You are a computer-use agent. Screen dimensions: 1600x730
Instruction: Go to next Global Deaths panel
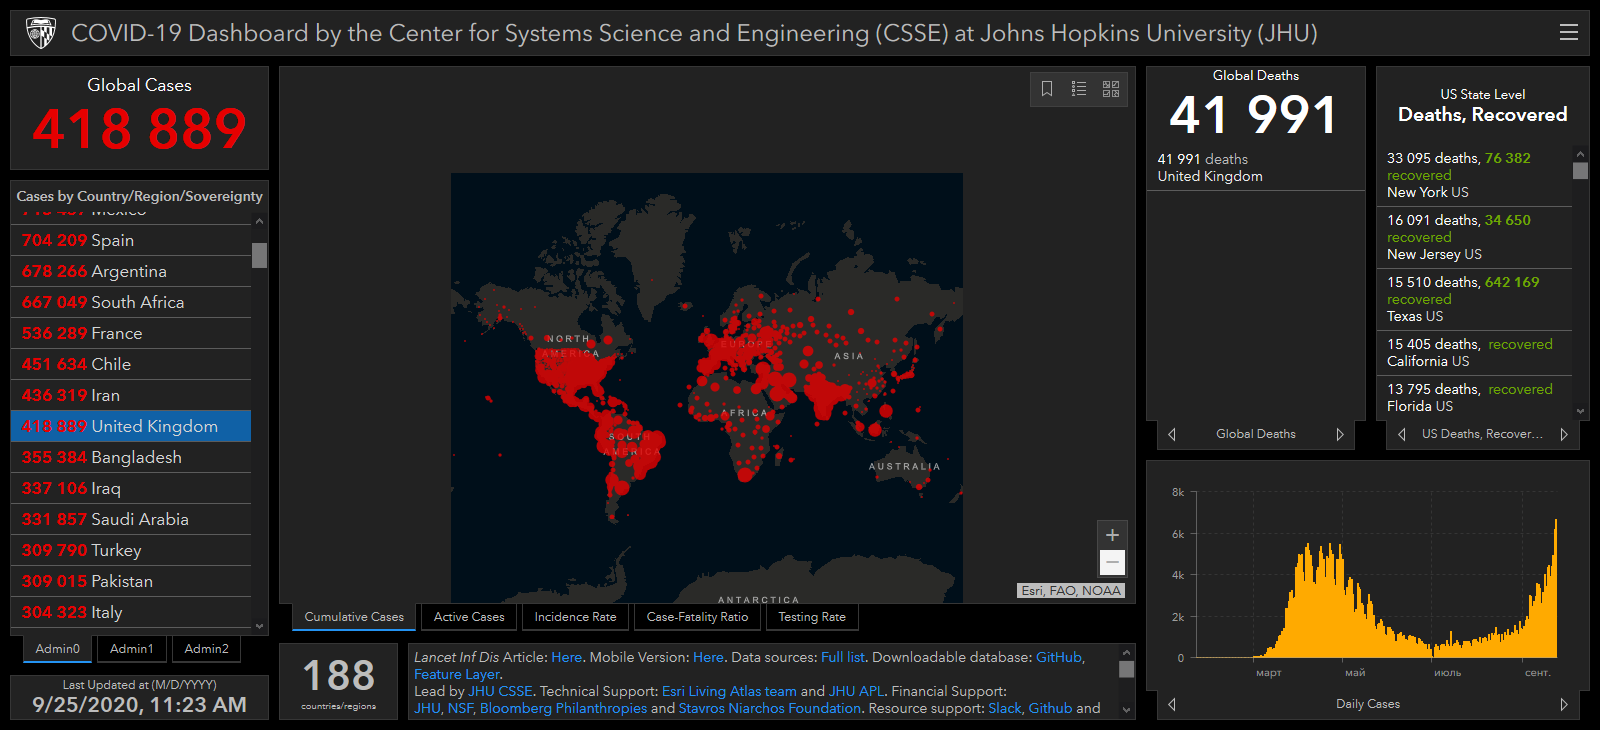pyautogui.click(x=1340, y=434)
